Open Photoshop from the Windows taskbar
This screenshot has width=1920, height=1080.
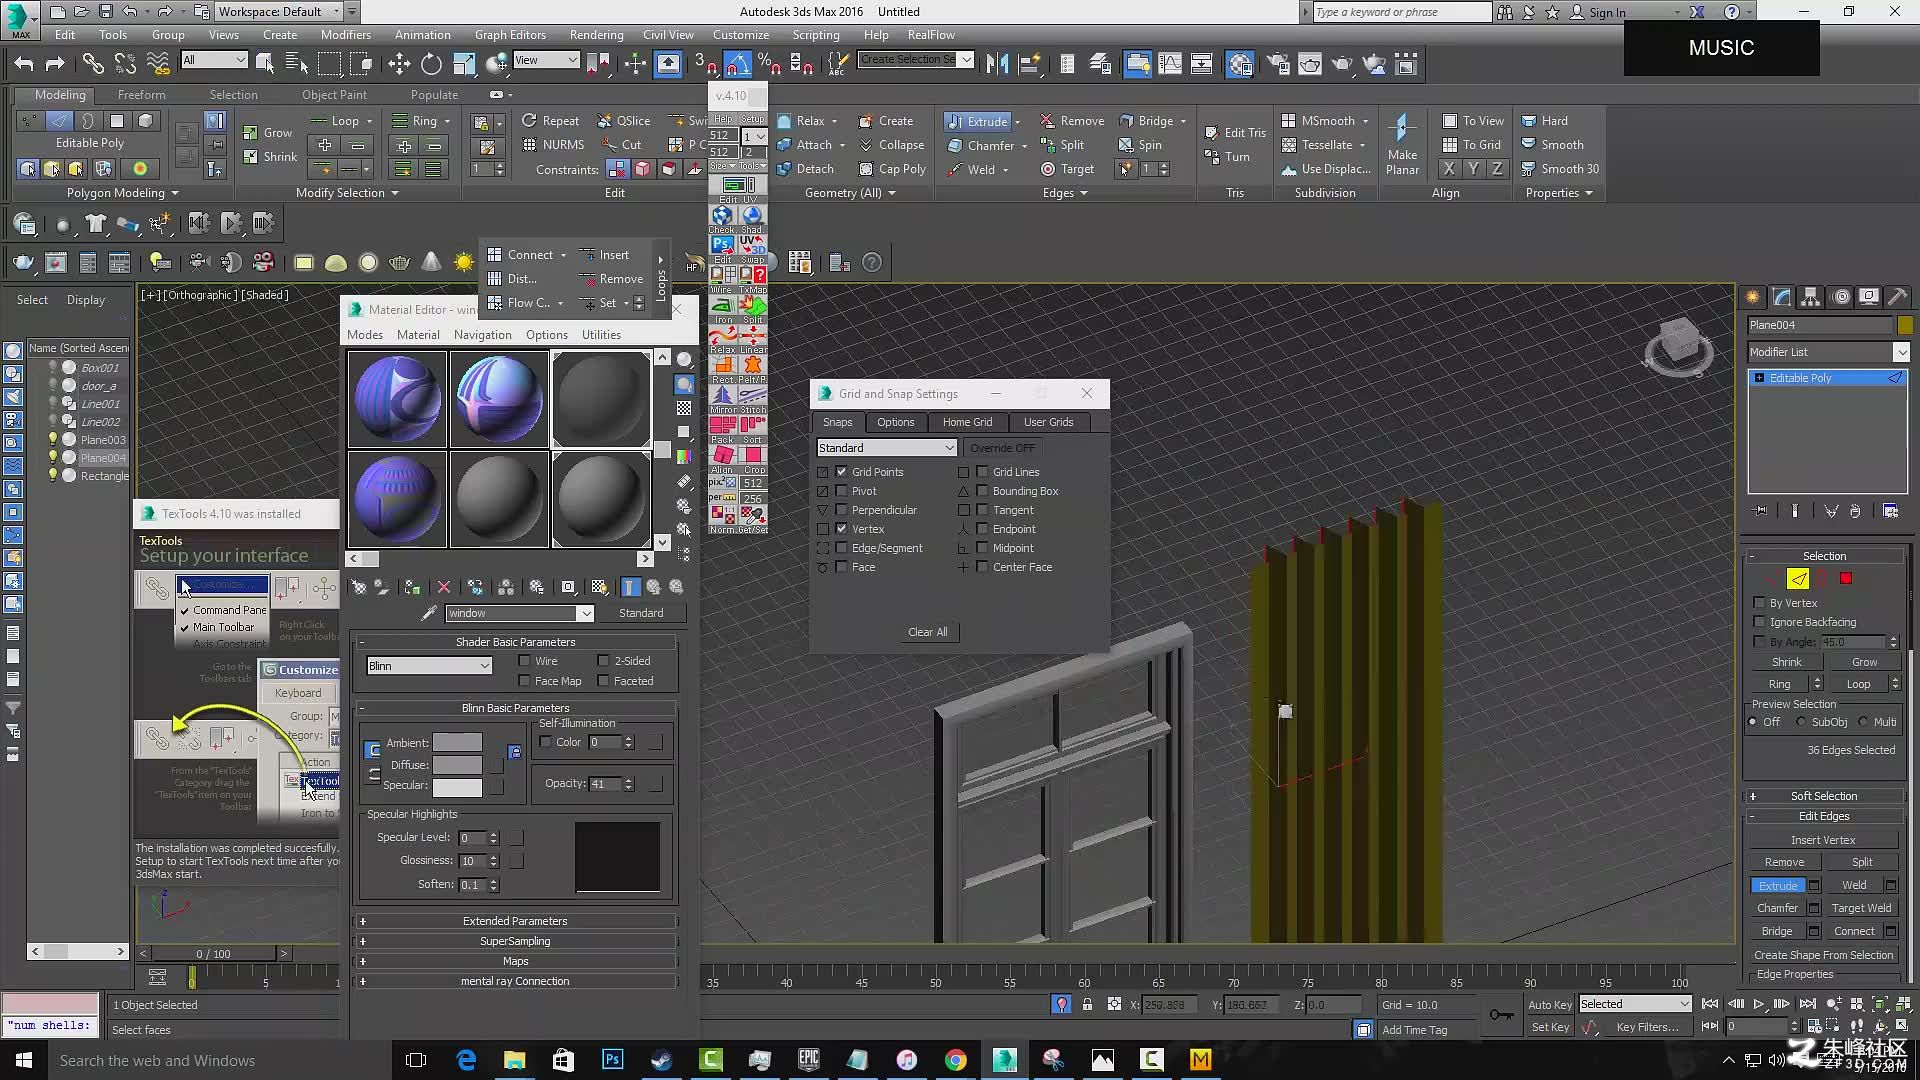[x=613, y=1060]
